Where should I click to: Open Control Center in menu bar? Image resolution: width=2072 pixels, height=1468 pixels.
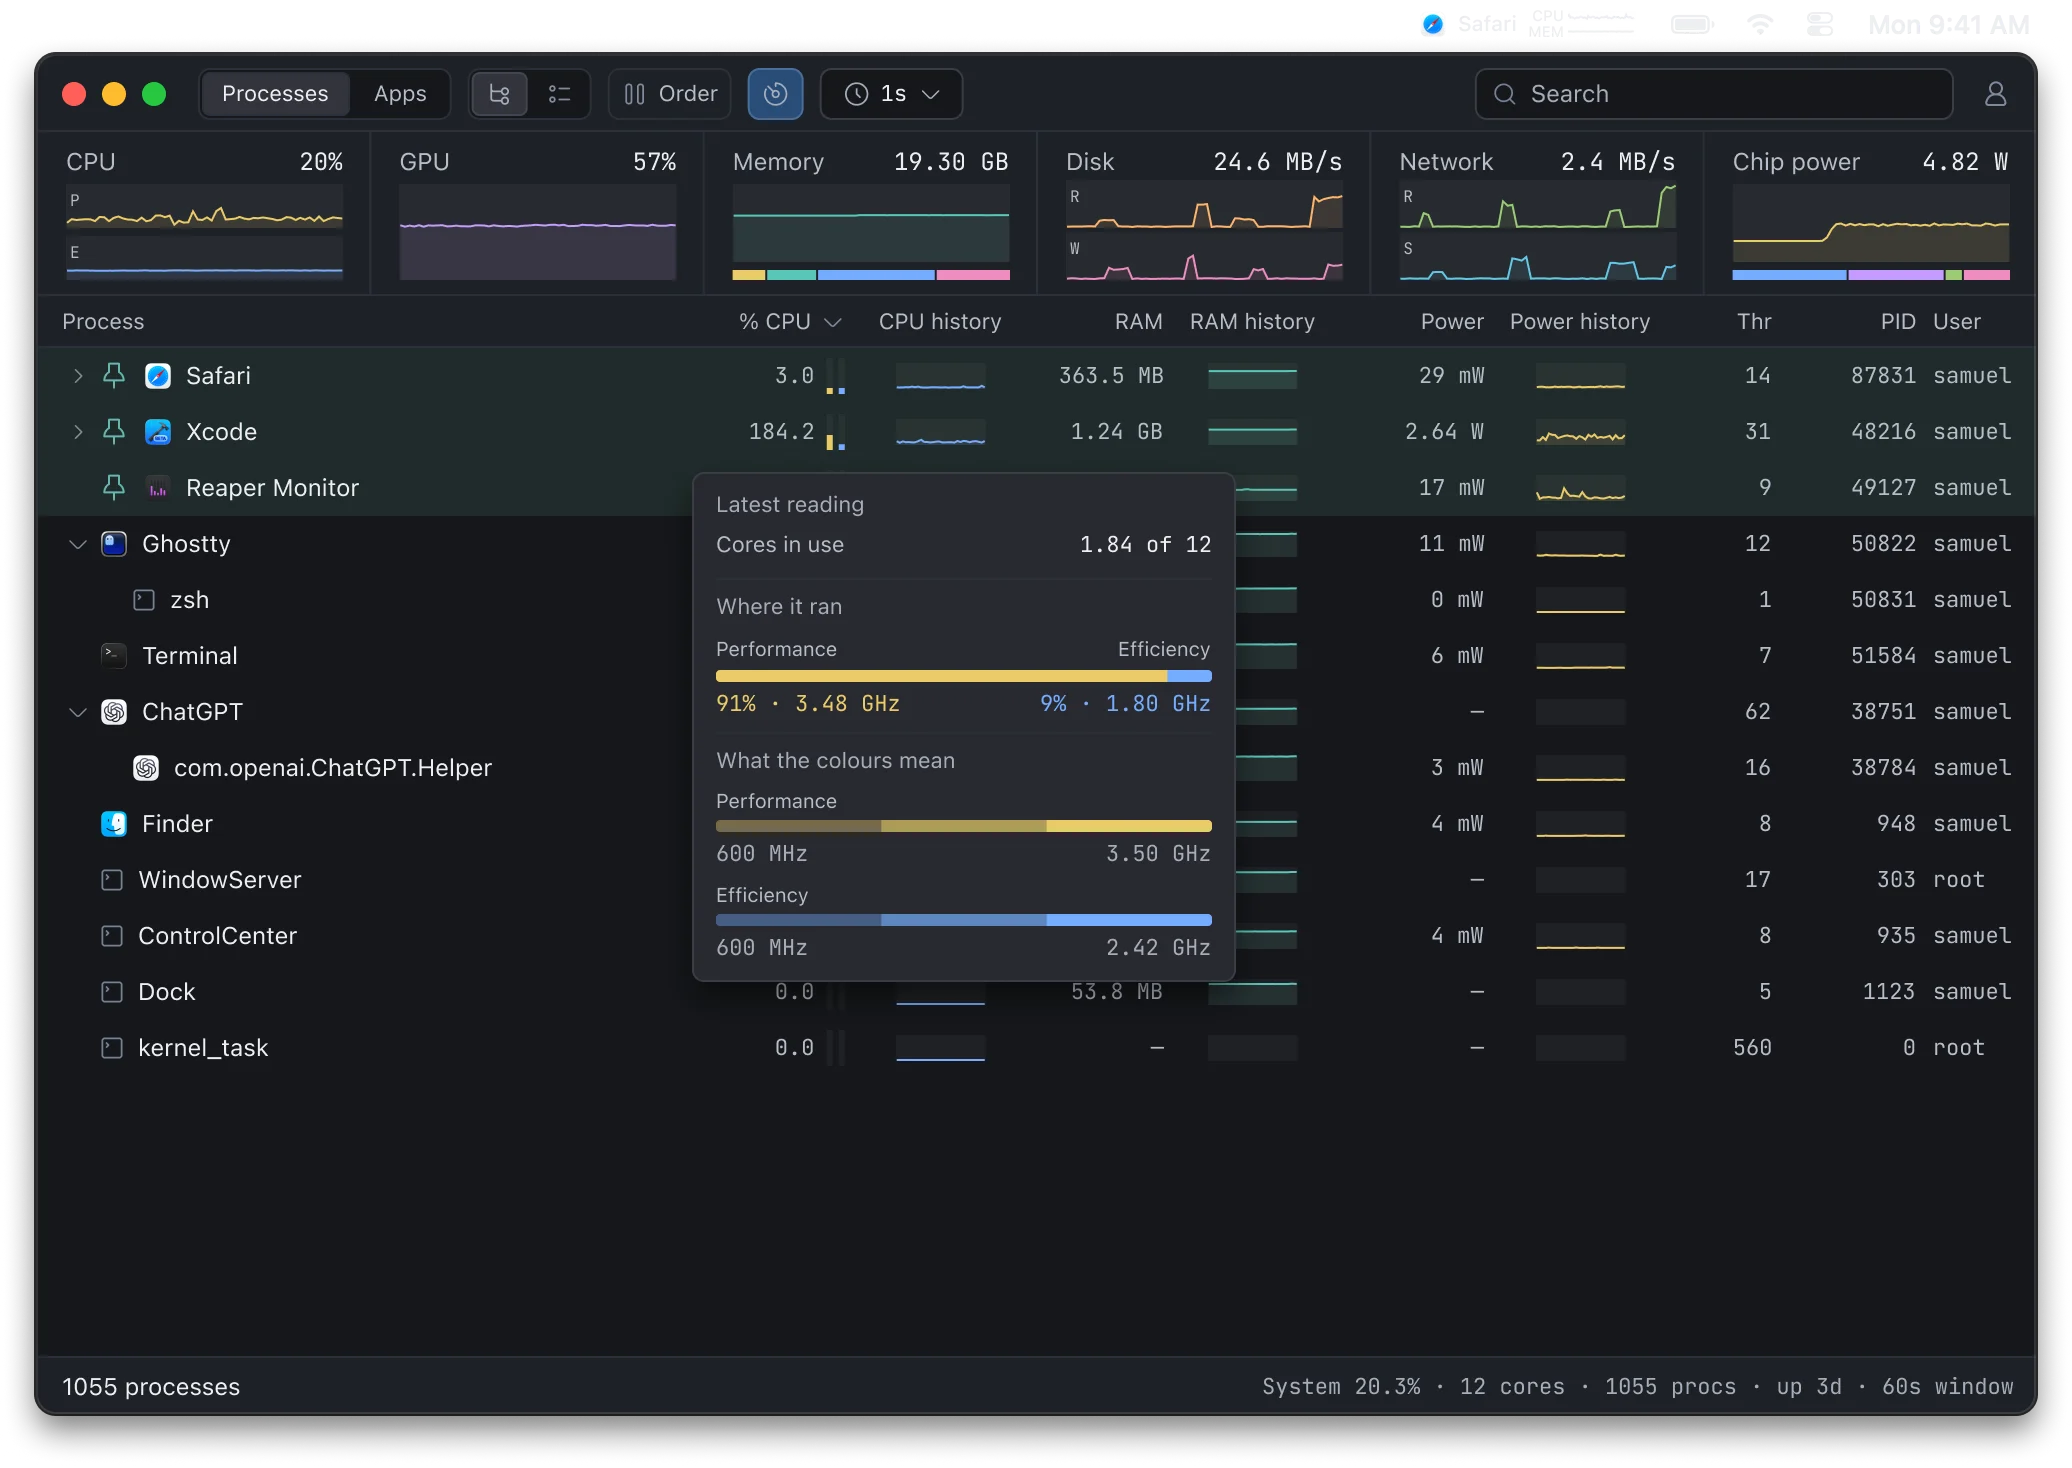(x=1820, y=24)
